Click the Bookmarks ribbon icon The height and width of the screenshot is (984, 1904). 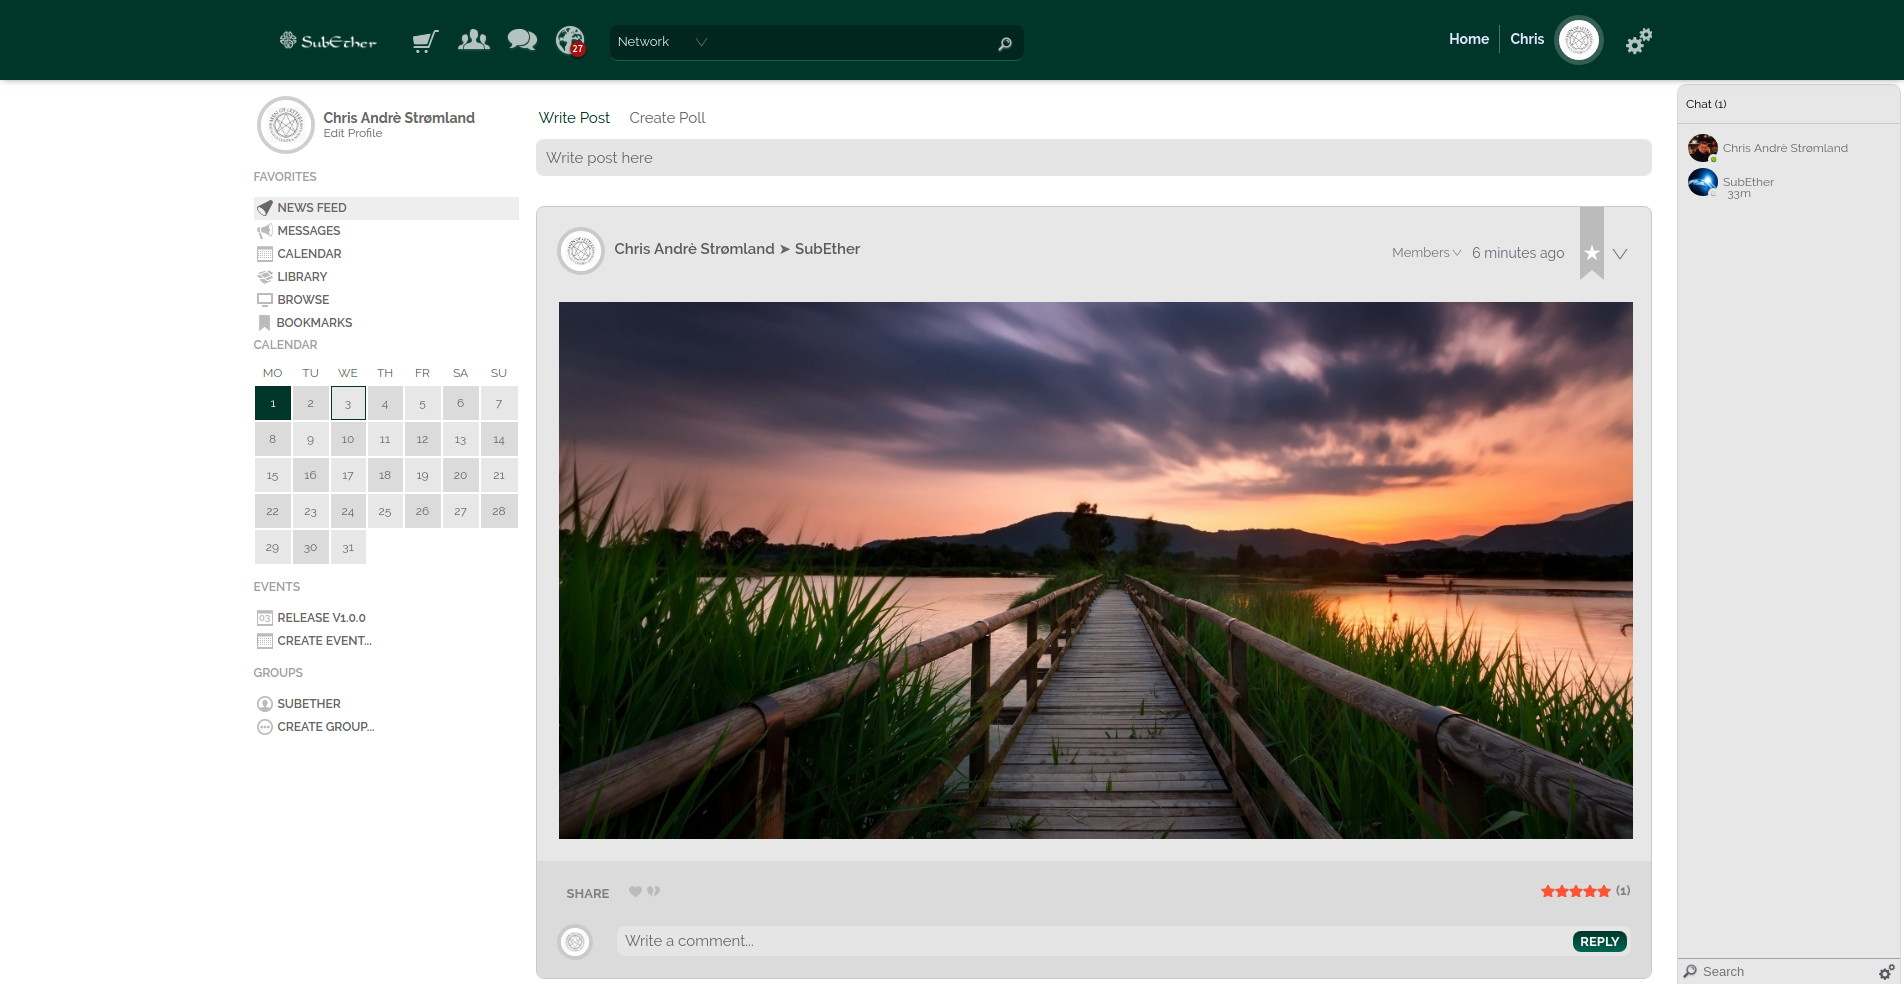pyautogui.click(x=265, y=323)
